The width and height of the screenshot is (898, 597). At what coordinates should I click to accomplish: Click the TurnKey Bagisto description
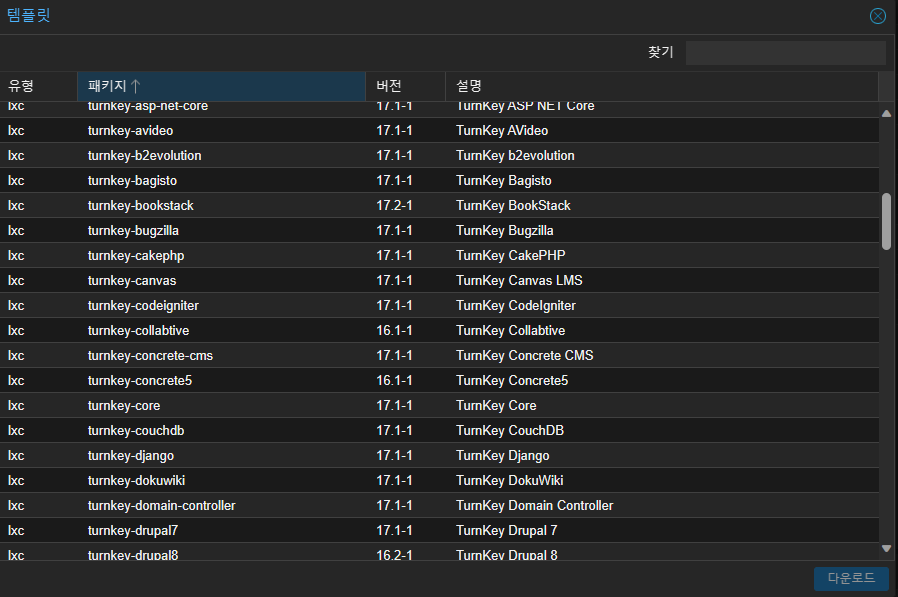(x=503, y=180)
